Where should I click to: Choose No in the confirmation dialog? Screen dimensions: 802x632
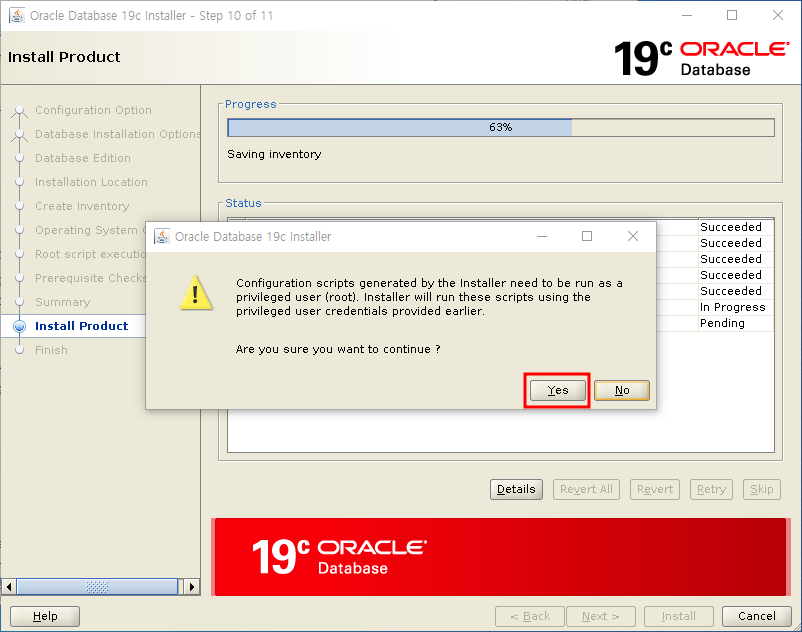(x=622, y=390)
